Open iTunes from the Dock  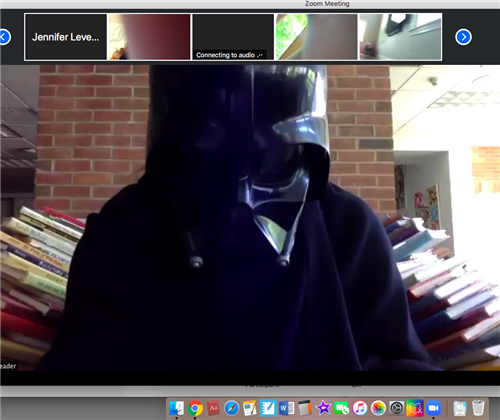click(360, 408)
